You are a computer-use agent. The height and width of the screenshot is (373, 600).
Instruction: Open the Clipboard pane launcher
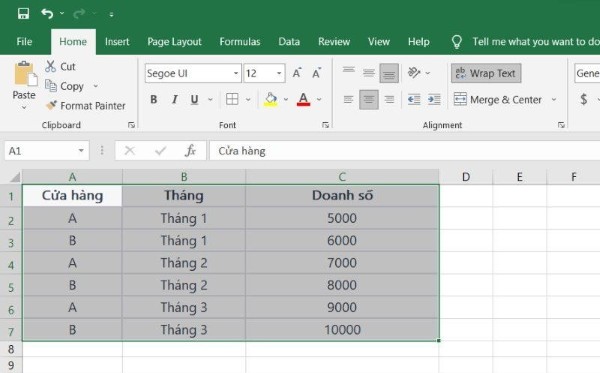tap(131, 125)
